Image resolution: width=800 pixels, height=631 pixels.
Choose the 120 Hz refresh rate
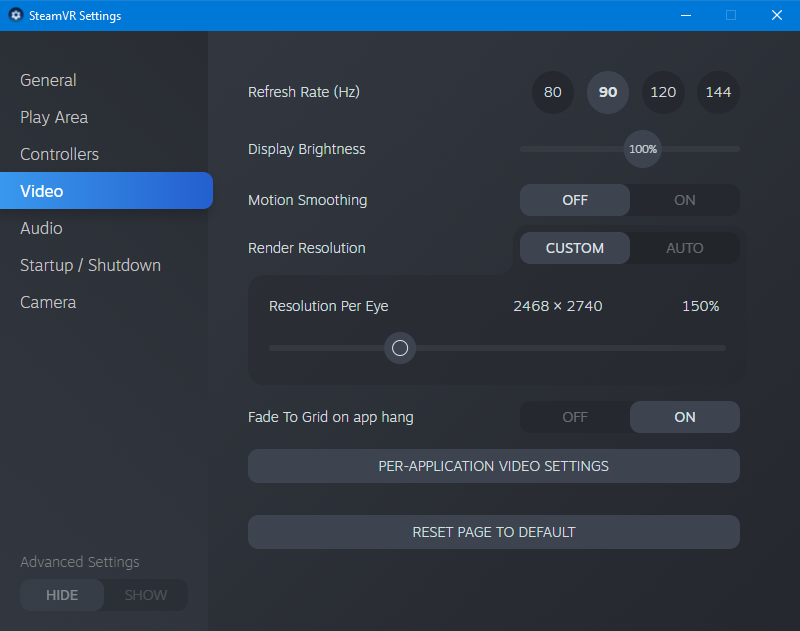(x=663, y=92)
